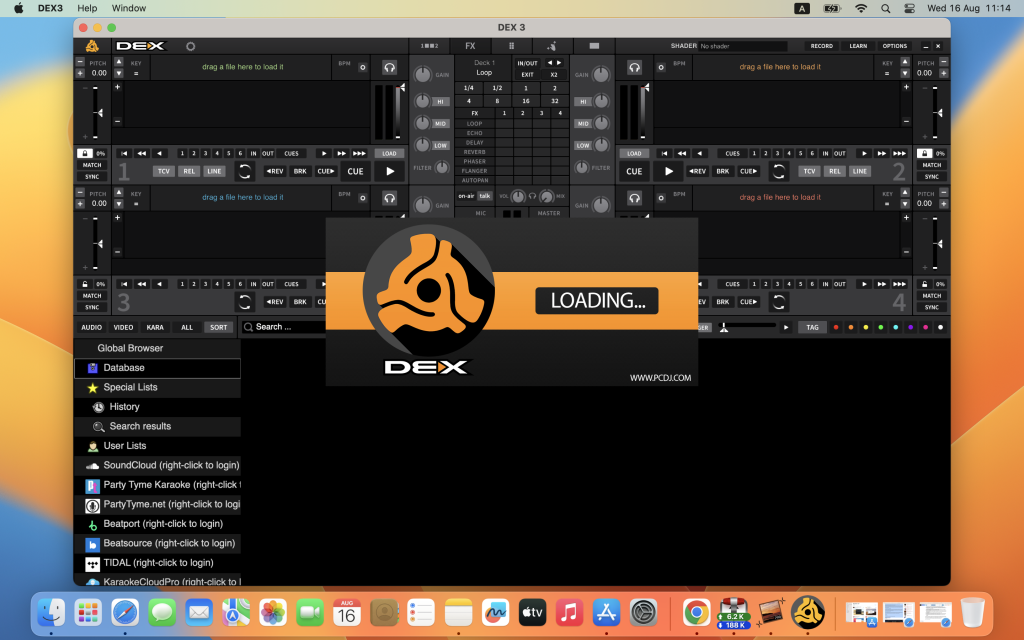The image size is (1024, 640).
Task: Toggle the MID kill on right channel
Action: pyautogui.click(x=583, y=123)
